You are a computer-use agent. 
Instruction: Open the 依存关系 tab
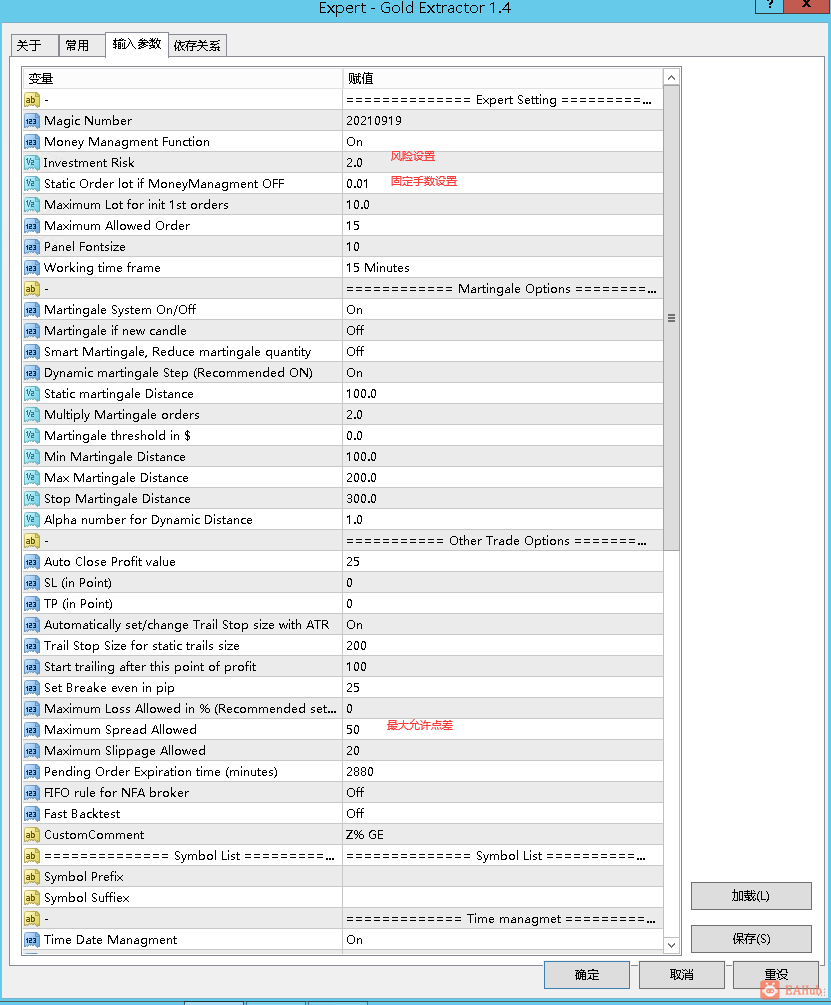point(197,46)
